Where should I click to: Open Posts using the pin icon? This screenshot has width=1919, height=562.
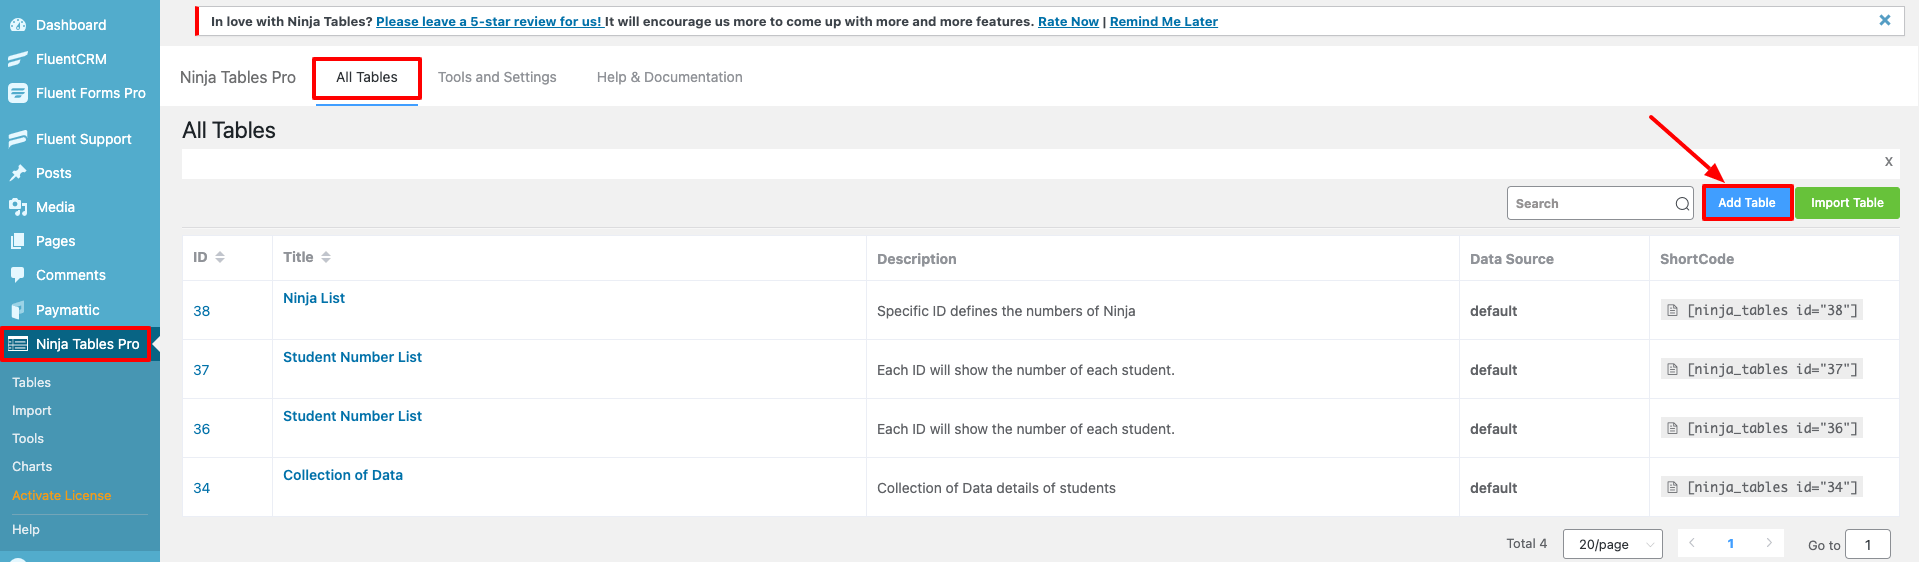(17, 173)
